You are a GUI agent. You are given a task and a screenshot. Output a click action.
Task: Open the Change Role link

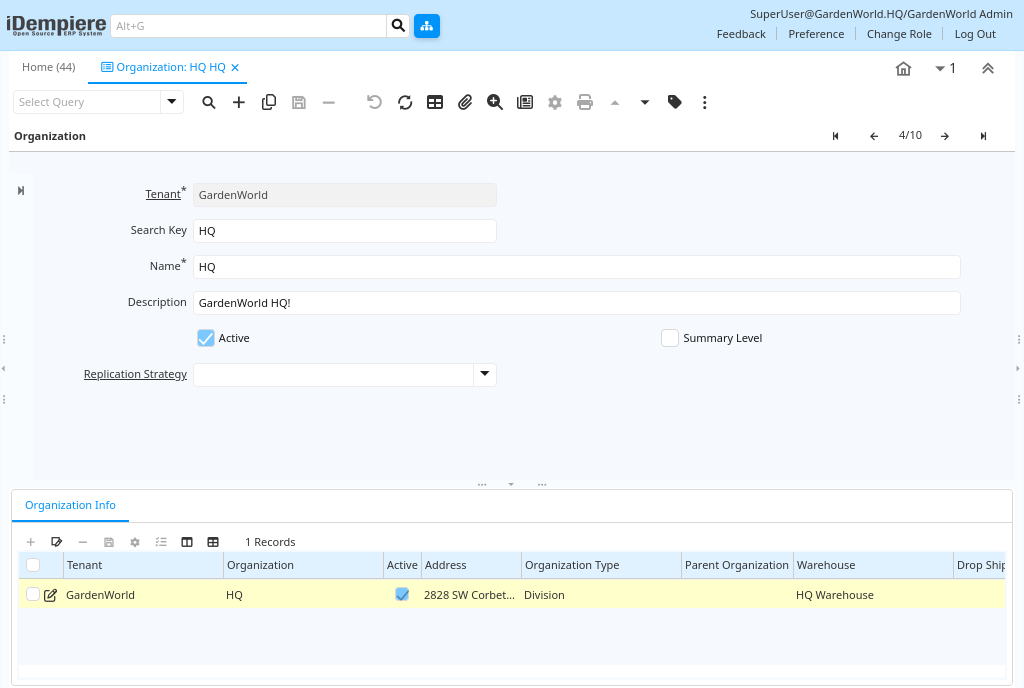[x=899, y=34]
